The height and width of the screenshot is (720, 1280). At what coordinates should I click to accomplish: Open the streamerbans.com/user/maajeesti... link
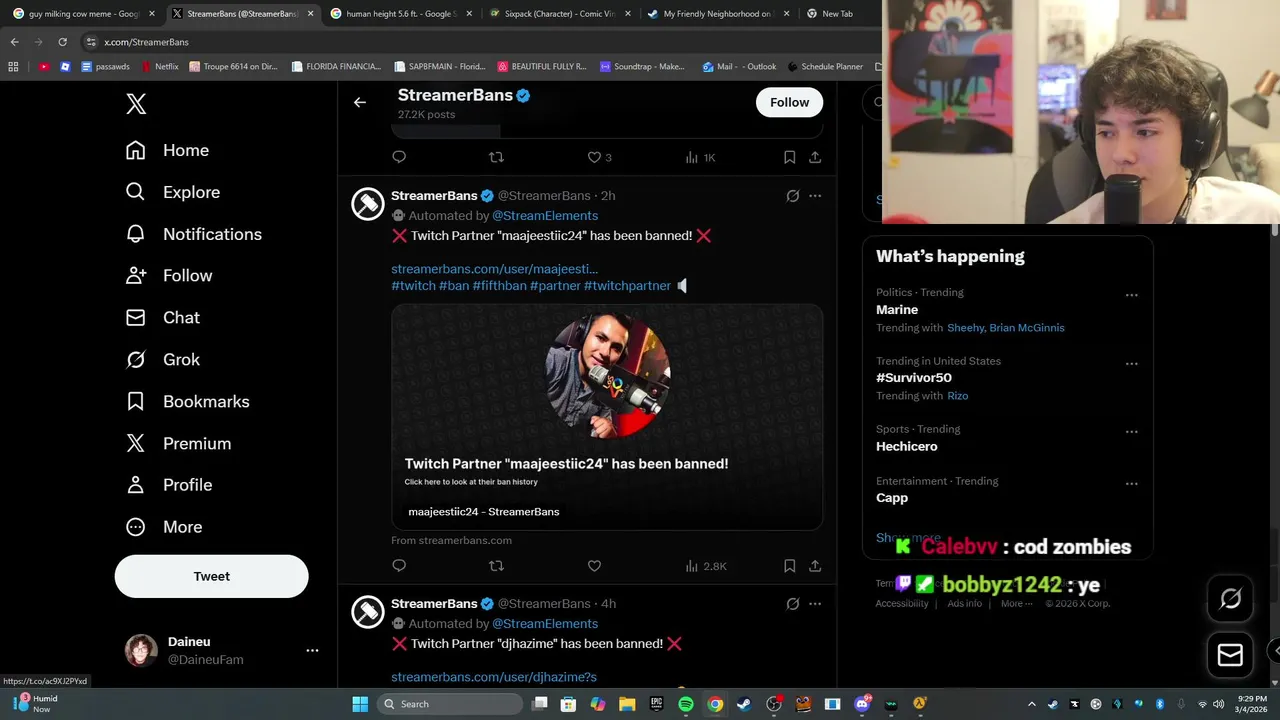tap(494, 269)
